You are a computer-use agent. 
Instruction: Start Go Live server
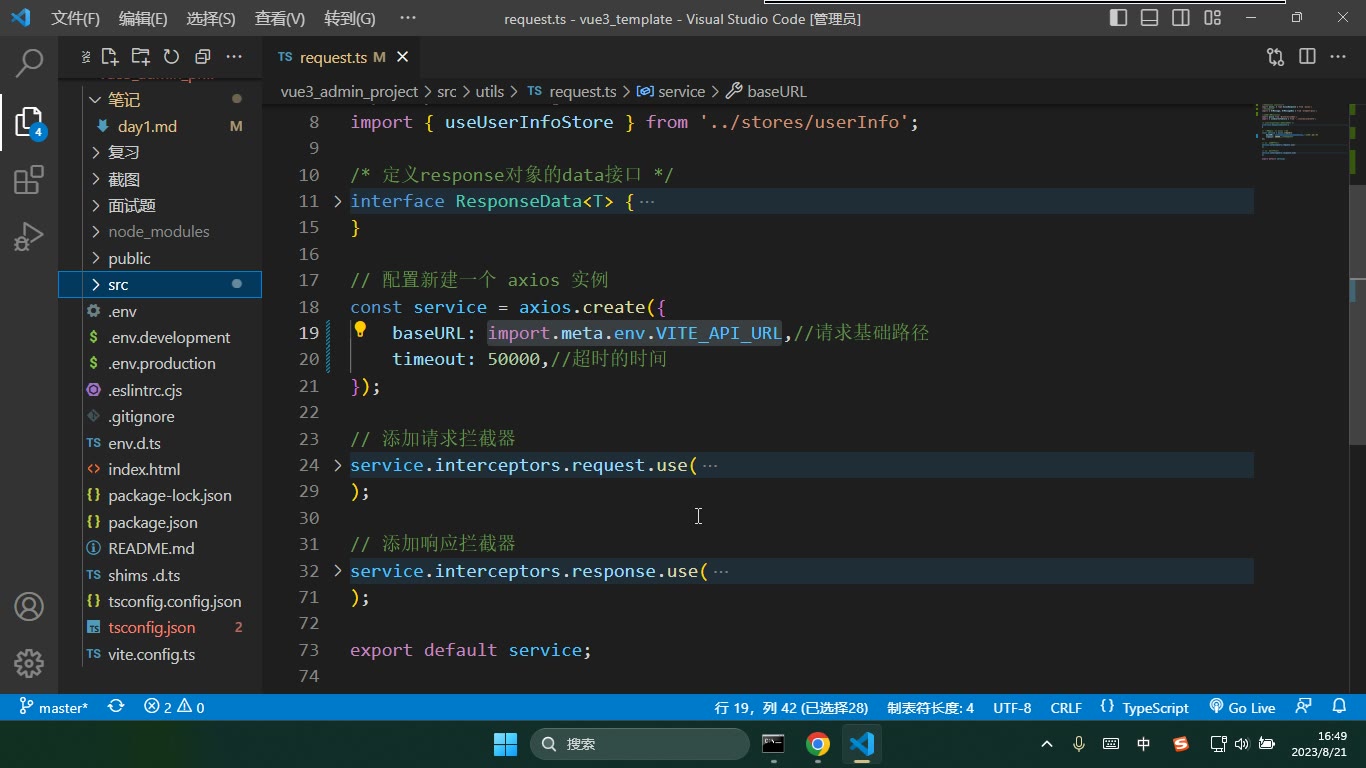pos(1242,707)
